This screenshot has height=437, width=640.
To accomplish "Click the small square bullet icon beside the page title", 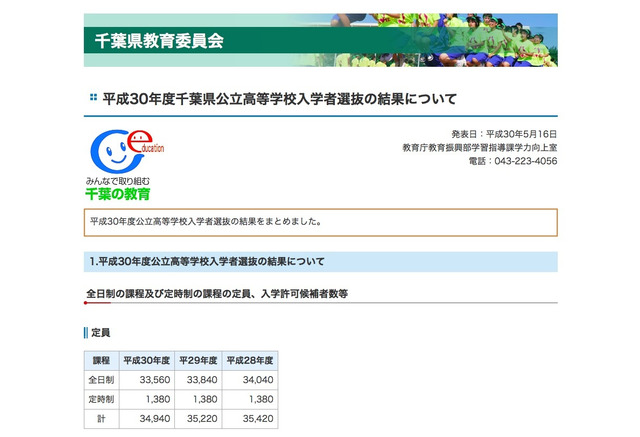I will pyautogui.click(x=93, y=98).
